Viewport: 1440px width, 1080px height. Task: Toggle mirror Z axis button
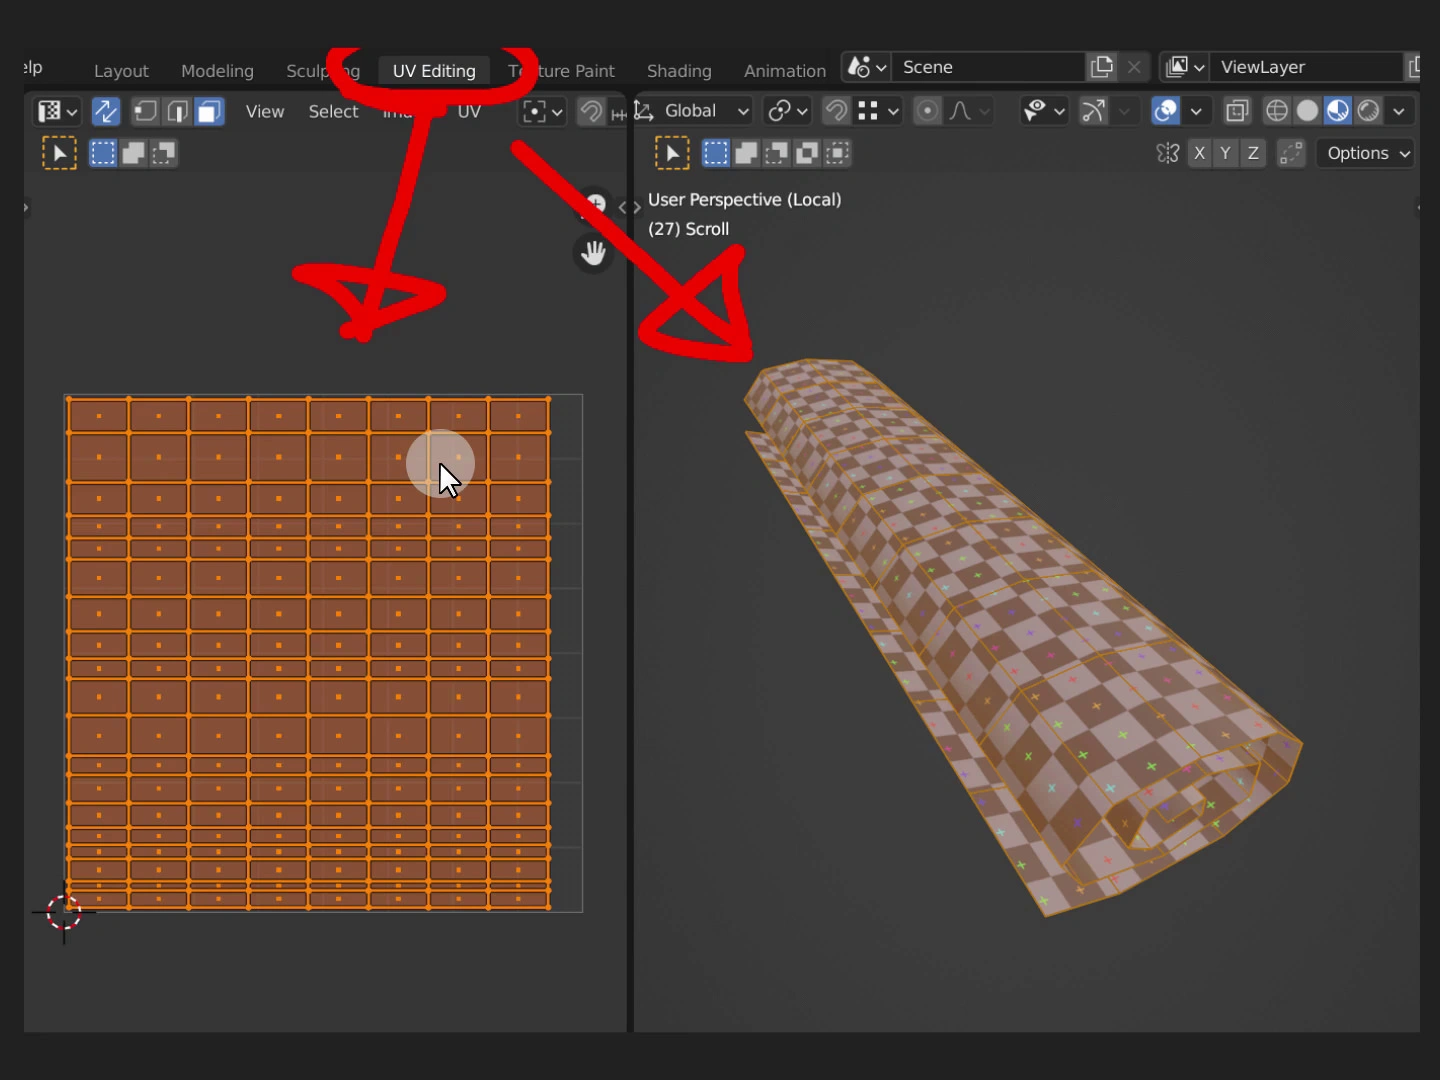1253,153
